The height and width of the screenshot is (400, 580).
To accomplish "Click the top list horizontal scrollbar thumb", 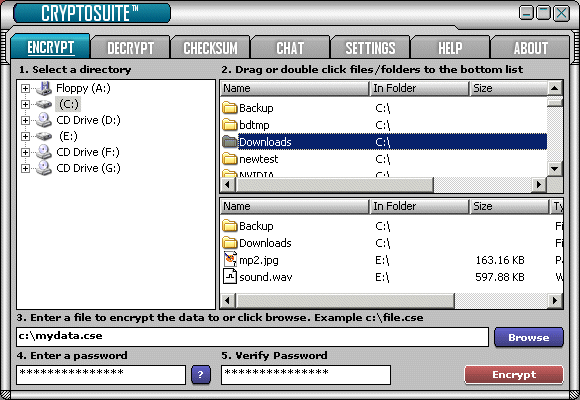I will click(x=334, y=184).
